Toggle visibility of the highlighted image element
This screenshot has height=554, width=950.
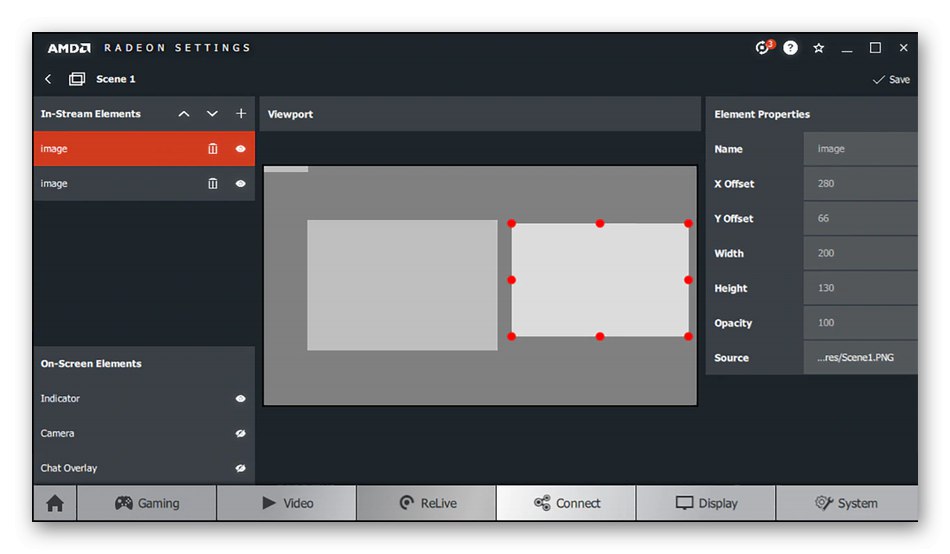tap(241, 149)
